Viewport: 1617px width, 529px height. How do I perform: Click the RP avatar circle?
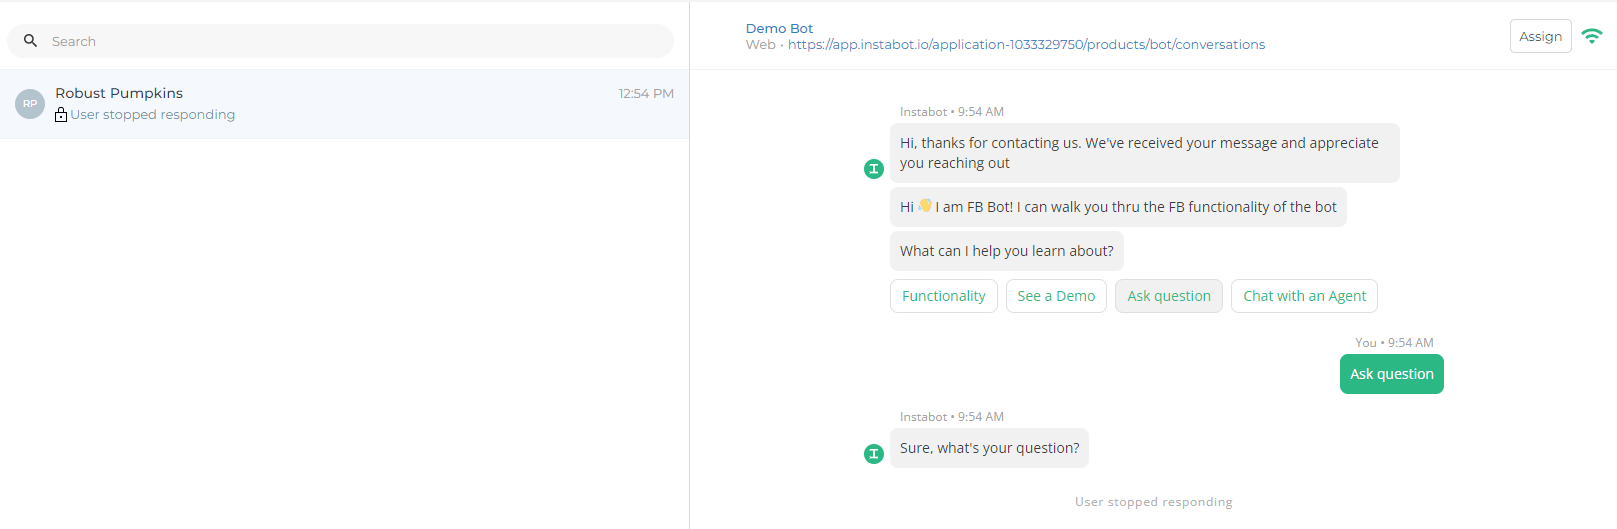coord(30,104)
